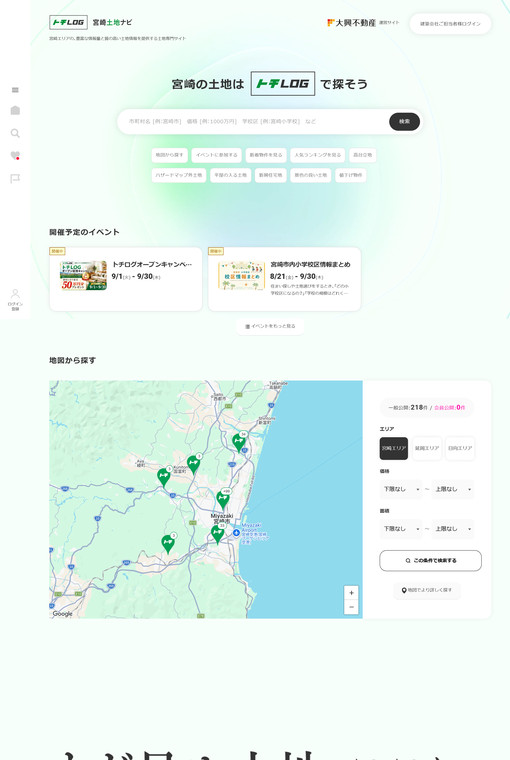Screen dimensions: 510x760
Task: Click the 平屋の入る土地 quick tag
Action: 230,175
